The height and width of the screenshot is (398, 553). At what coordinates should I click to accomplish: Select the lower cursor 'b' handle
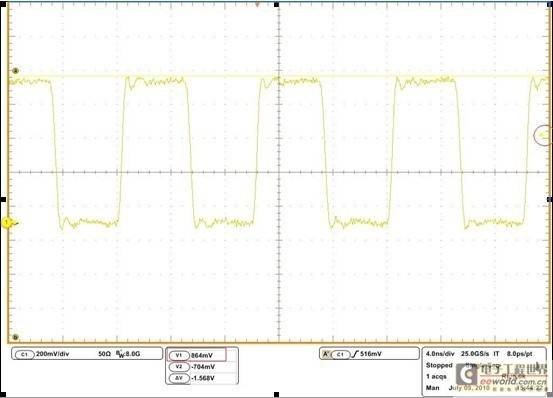tap(15, 337)
